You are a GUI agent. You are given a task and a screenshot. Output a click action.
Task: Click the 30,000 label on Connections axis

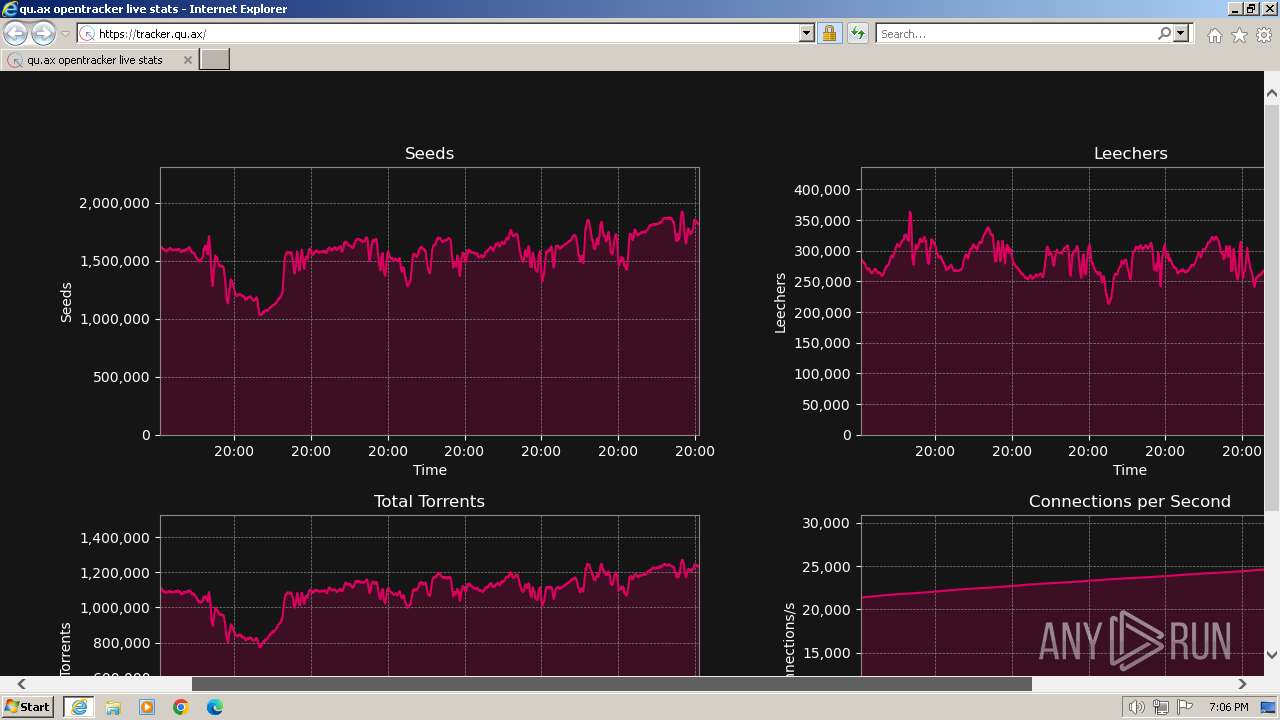pos(826,523)
